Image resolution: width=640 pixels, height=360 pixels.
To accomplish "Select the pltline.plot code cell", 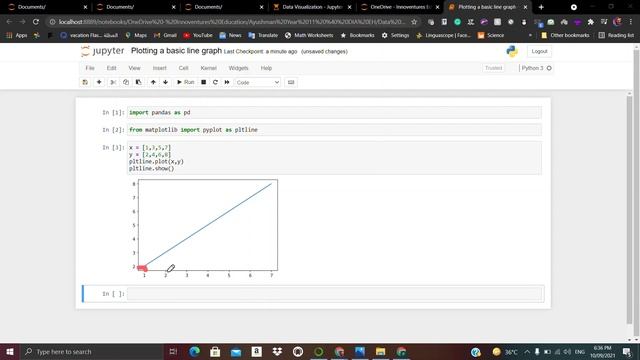I will tap(335, 158).
